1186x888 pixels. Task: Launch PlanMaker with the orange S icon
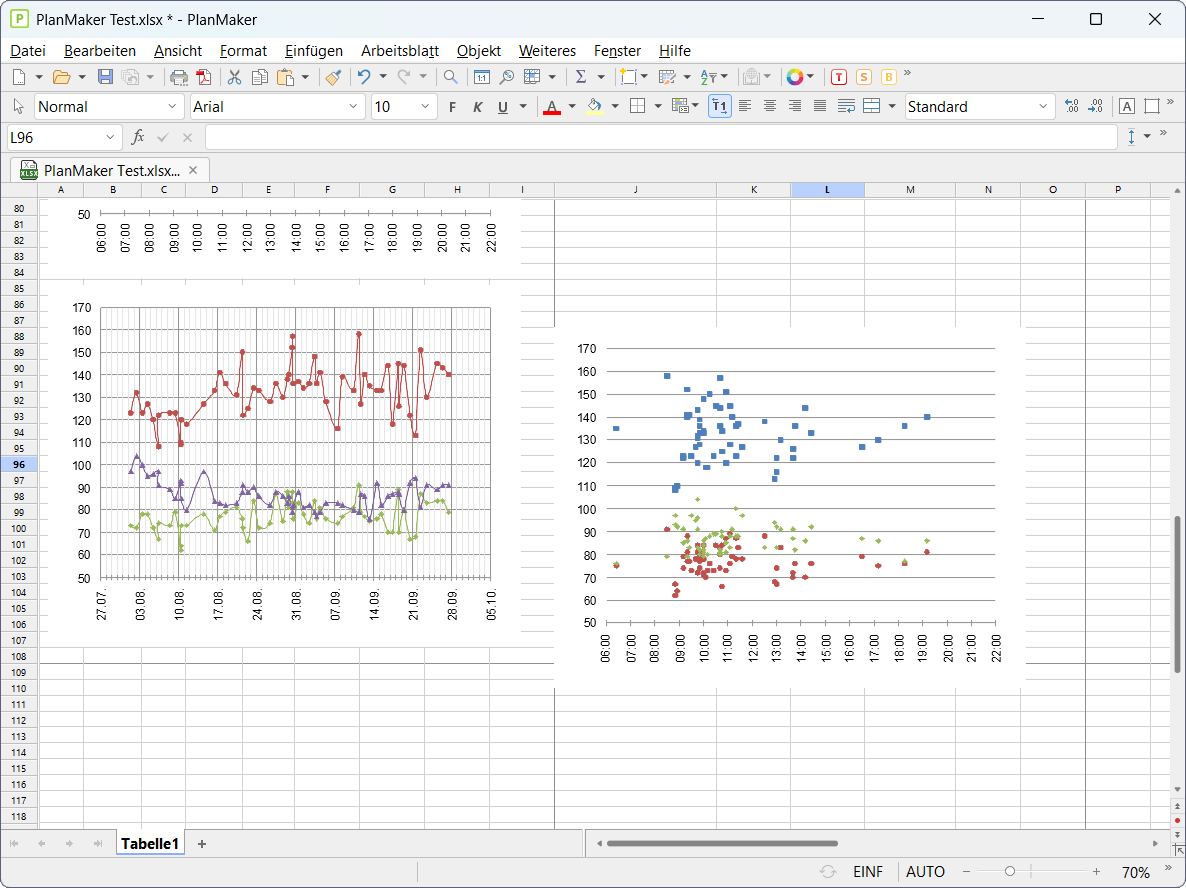[864, 76]
